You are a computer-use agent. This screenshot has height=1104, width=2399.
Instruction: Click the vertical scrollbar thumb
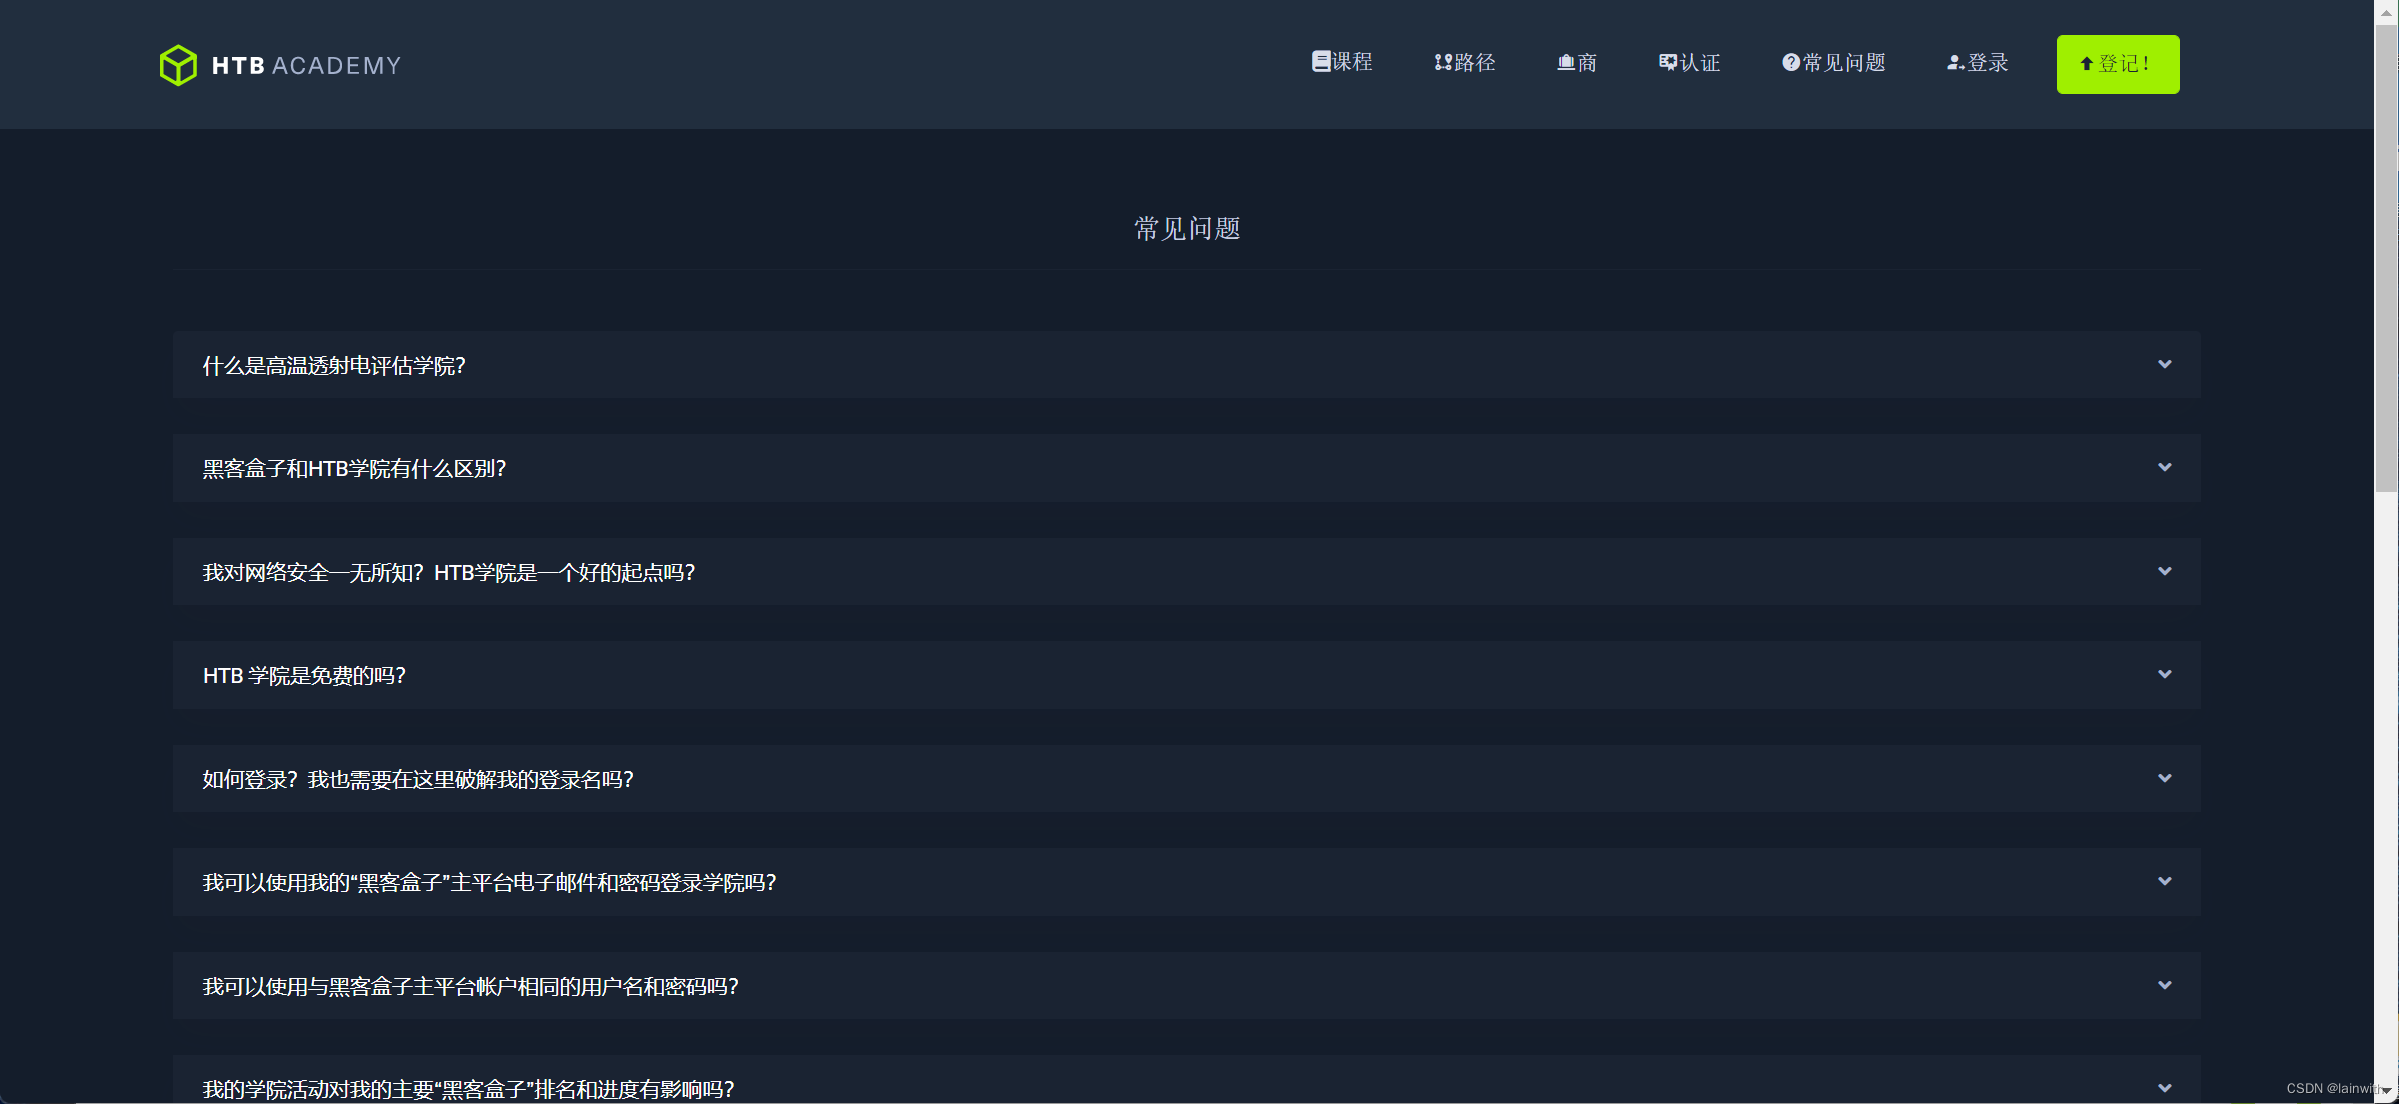(x=2386, y=258)
